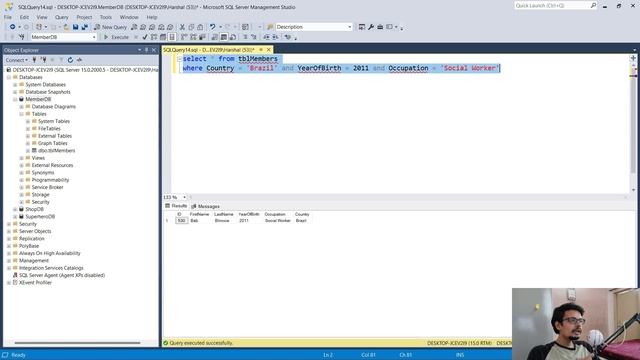Click the Parse checkmark icon
The image size is (640, 360).
click(x=144, y=37)
